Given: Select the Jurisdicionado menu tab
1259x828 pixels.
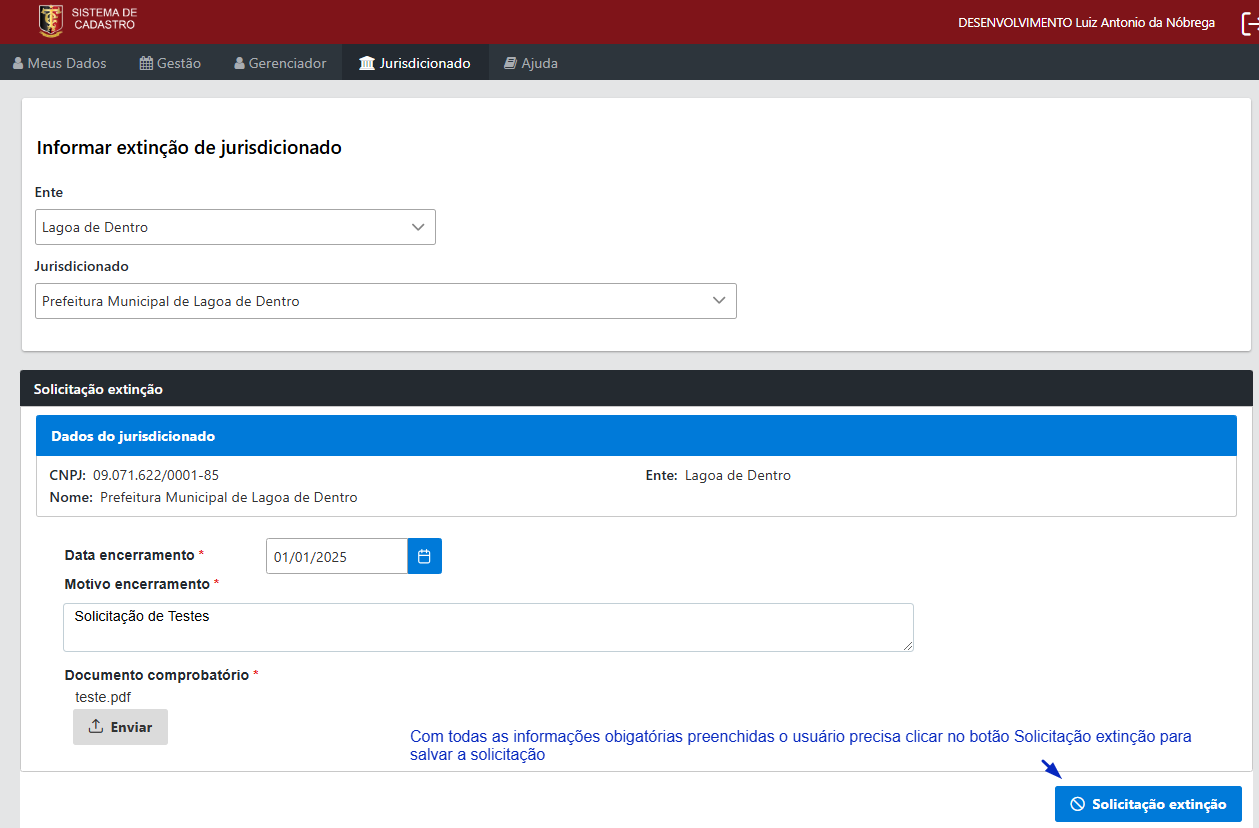Looking at the screenshot, I should click(415, 63).
